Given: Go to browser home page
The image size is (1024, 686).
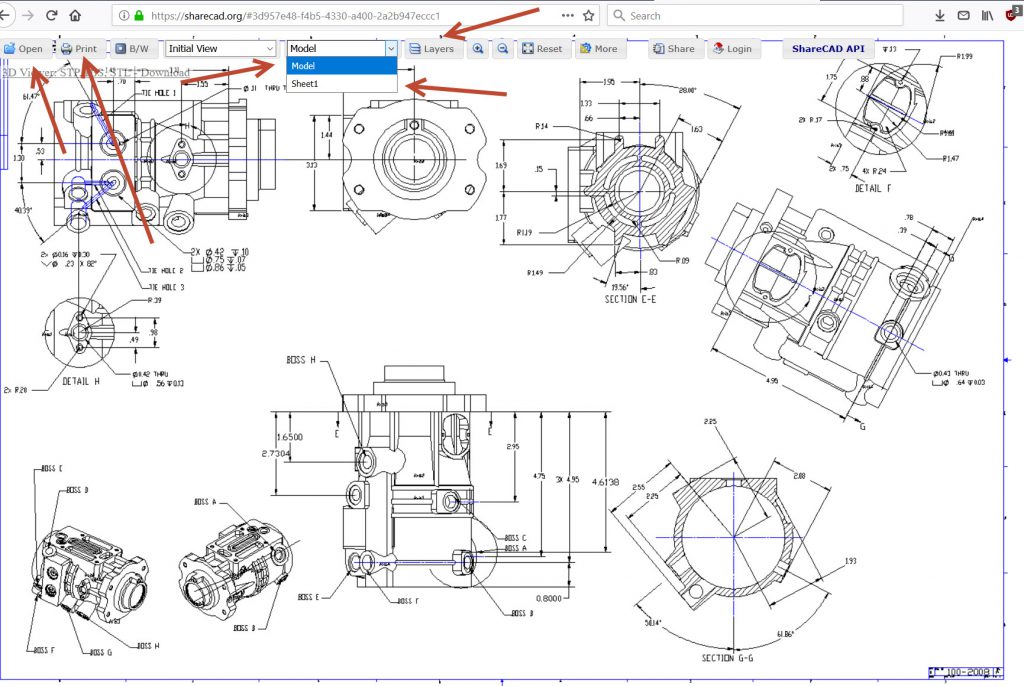Looking at the screenshot, I should click(76, 16).
